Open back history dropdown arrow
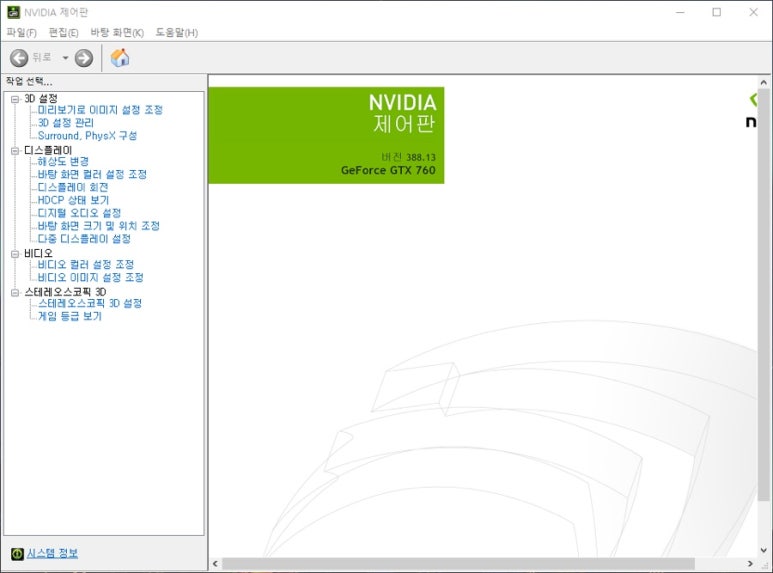The image size is (773, 573). click(65, 58)
